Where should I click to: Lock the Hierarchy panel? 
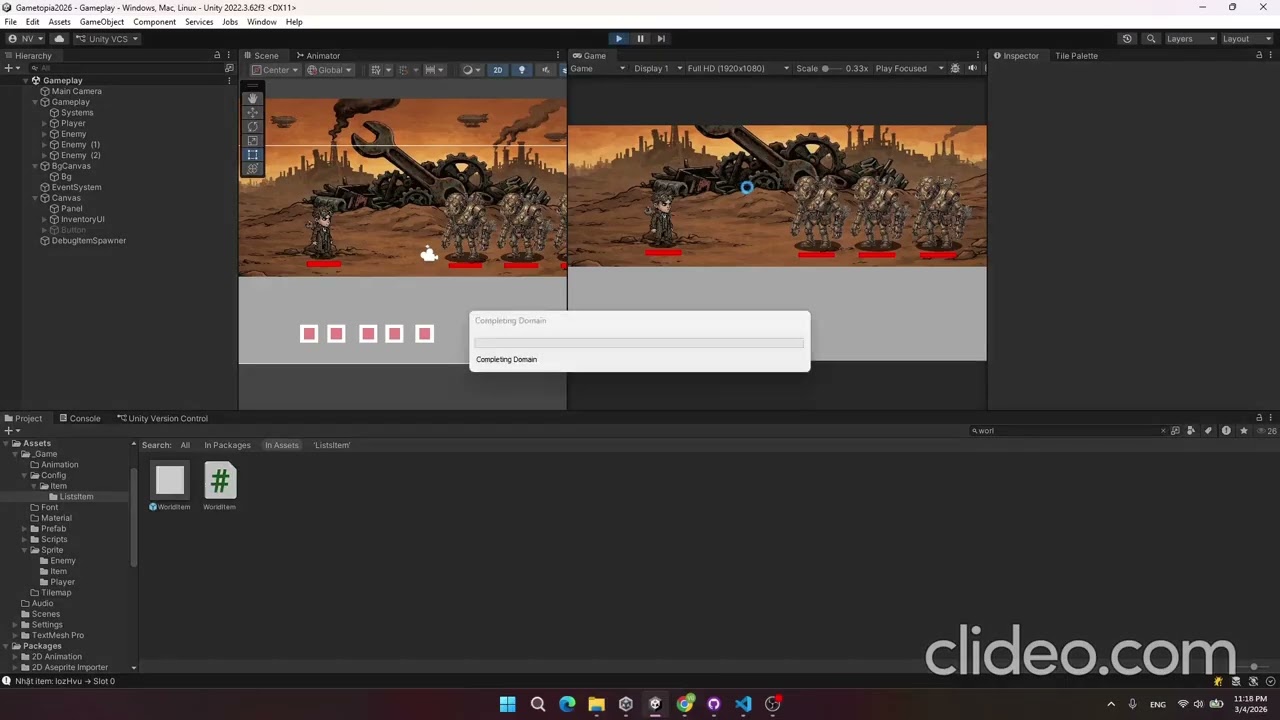coord(217,55)
